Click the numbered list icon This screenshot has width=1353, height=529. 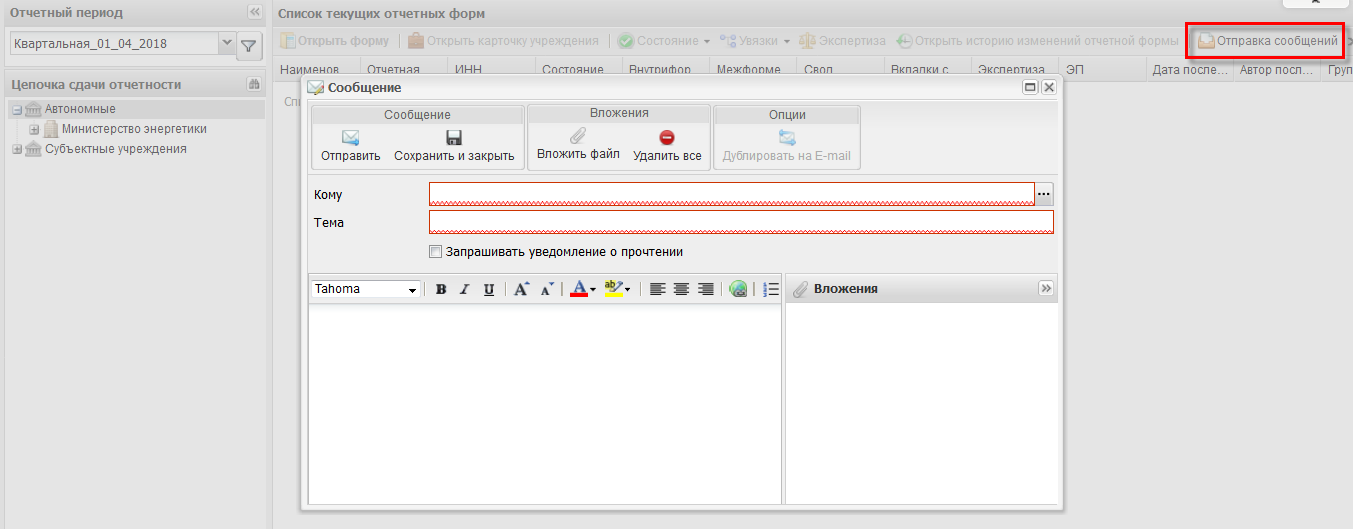(x=770, y=290)
